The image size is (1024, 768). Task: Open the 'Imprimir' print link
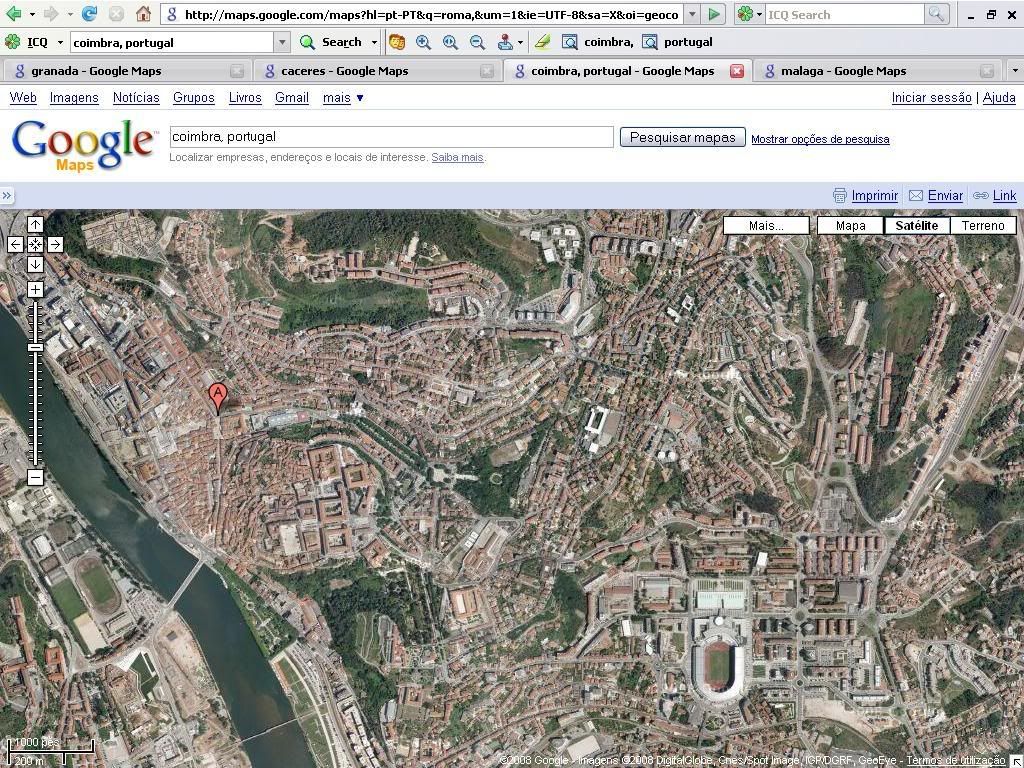pos(874,196)
